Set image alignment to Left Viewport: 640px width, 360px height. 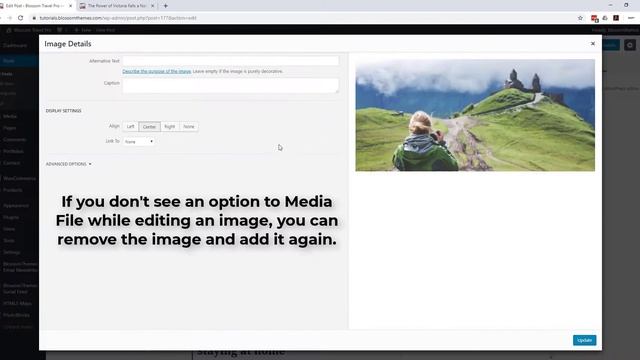pos(131,127)
